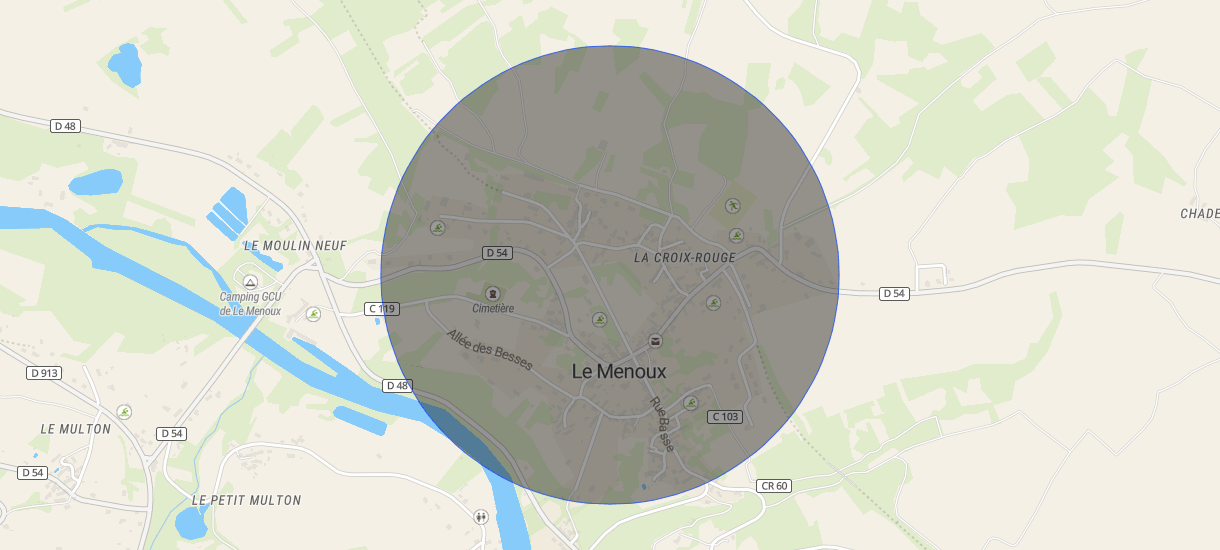The width and height of the screenshot is (1220, 550).
Task: Click the Camping GCU de Le Menoux text
Action: (250, 304)
